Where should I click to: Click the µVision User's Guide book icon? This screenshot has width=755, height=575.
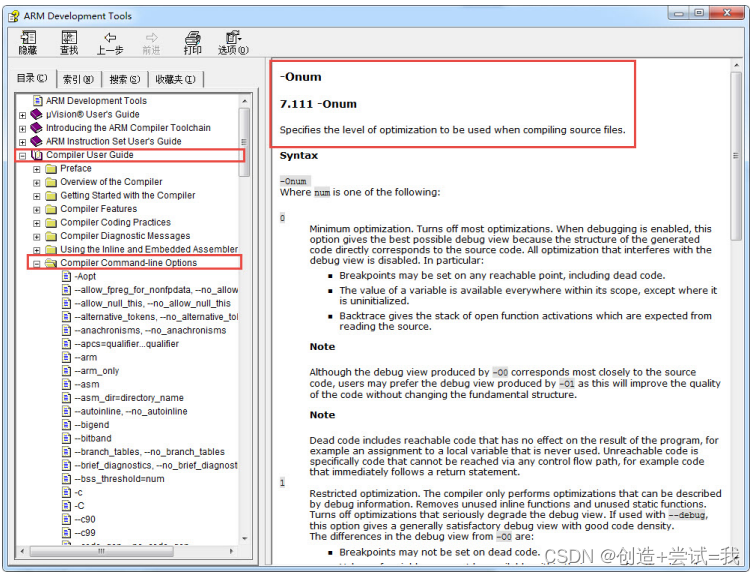coord(37,115)
